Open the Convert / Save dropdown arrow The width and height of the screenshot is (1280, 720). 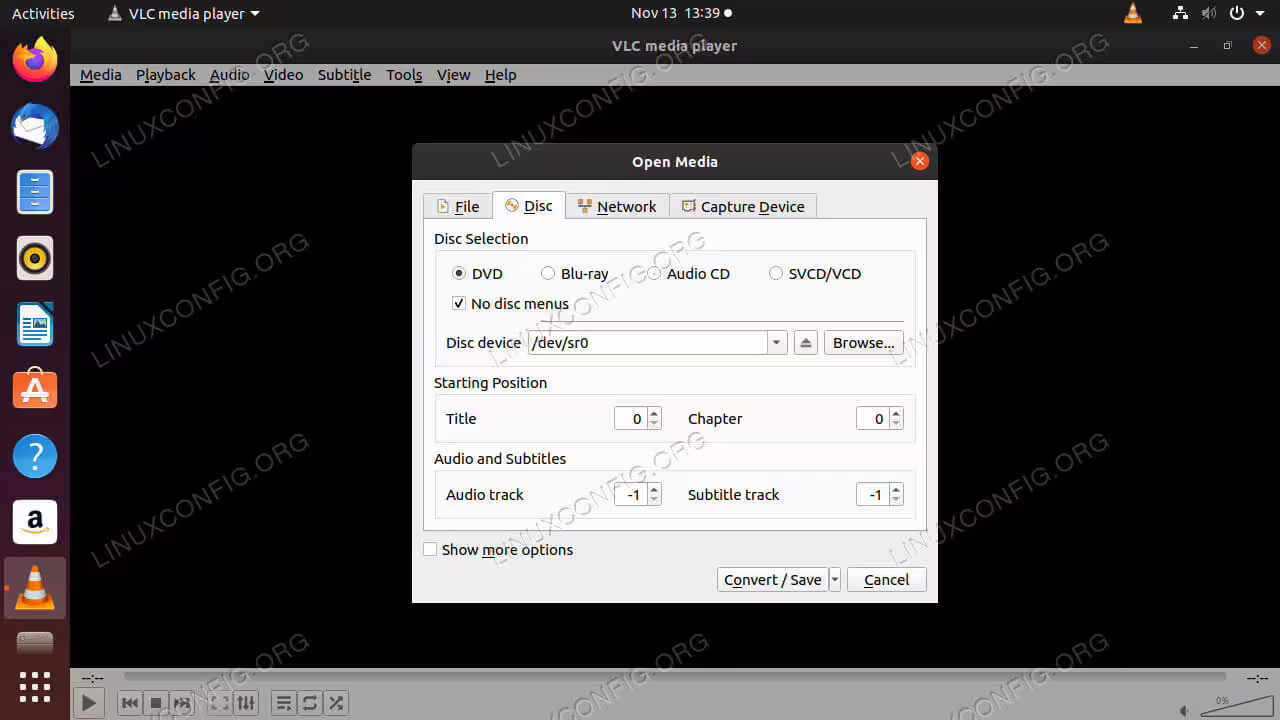835,580
